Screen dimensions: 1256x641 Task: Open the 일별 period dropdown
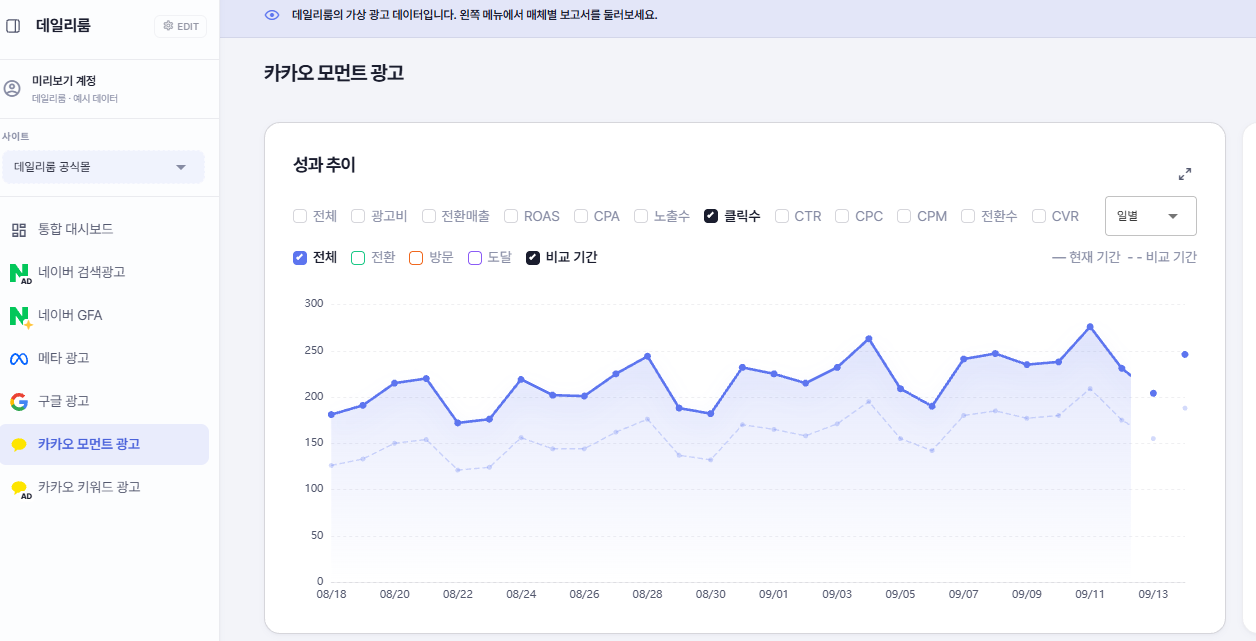1151,216
